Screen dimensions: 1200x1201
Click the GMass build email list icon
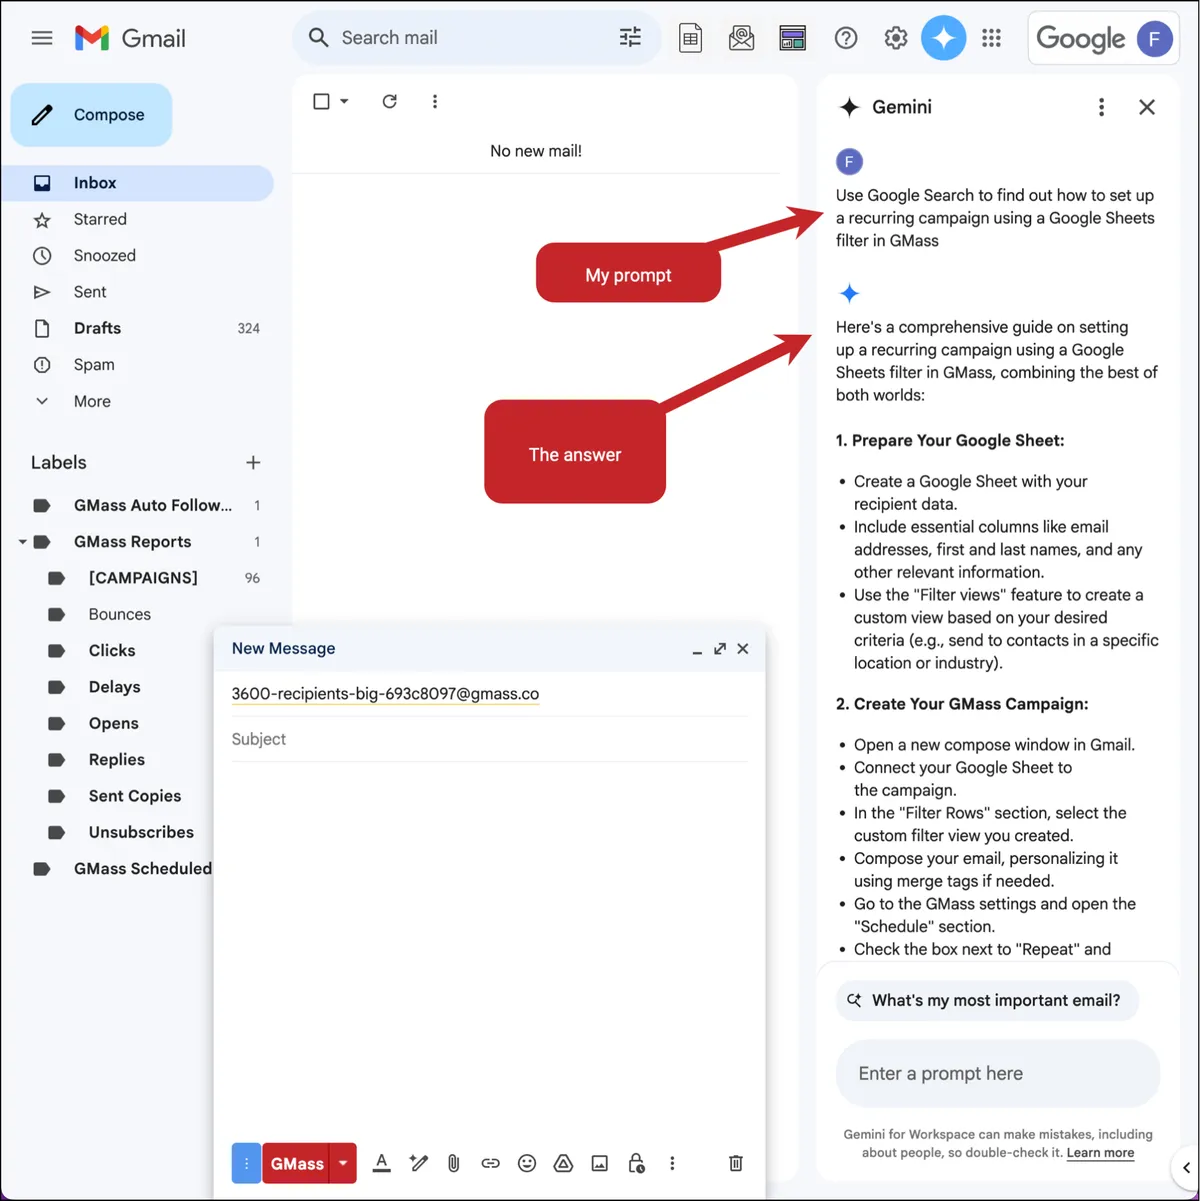click(742, 38)
